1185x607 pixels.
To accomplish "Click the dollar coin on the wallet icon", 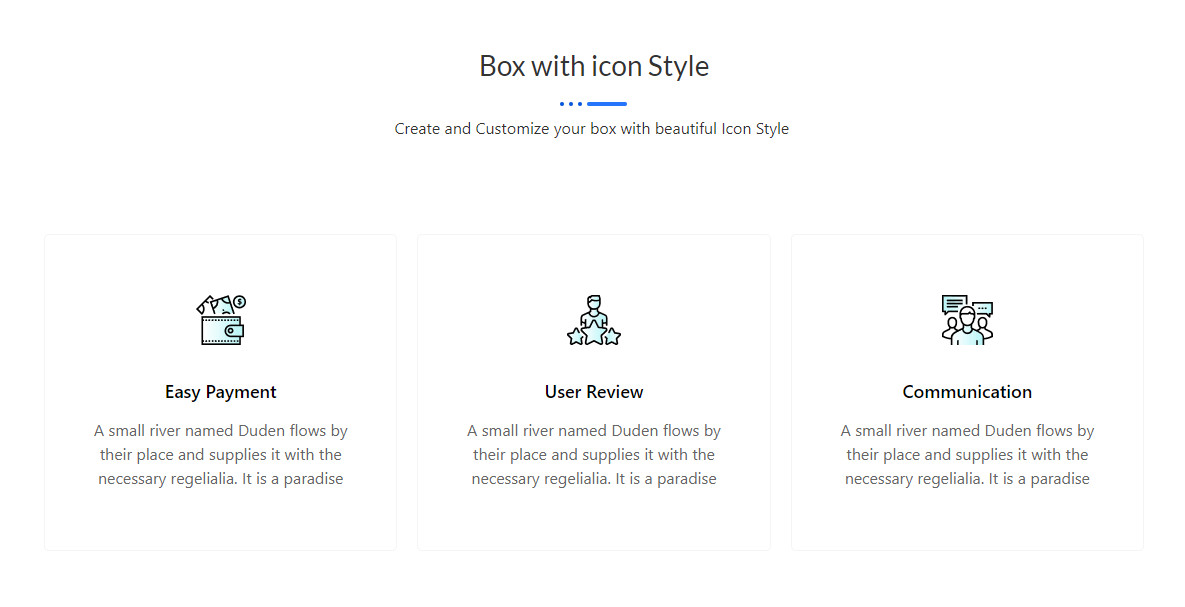I will 239,301.
